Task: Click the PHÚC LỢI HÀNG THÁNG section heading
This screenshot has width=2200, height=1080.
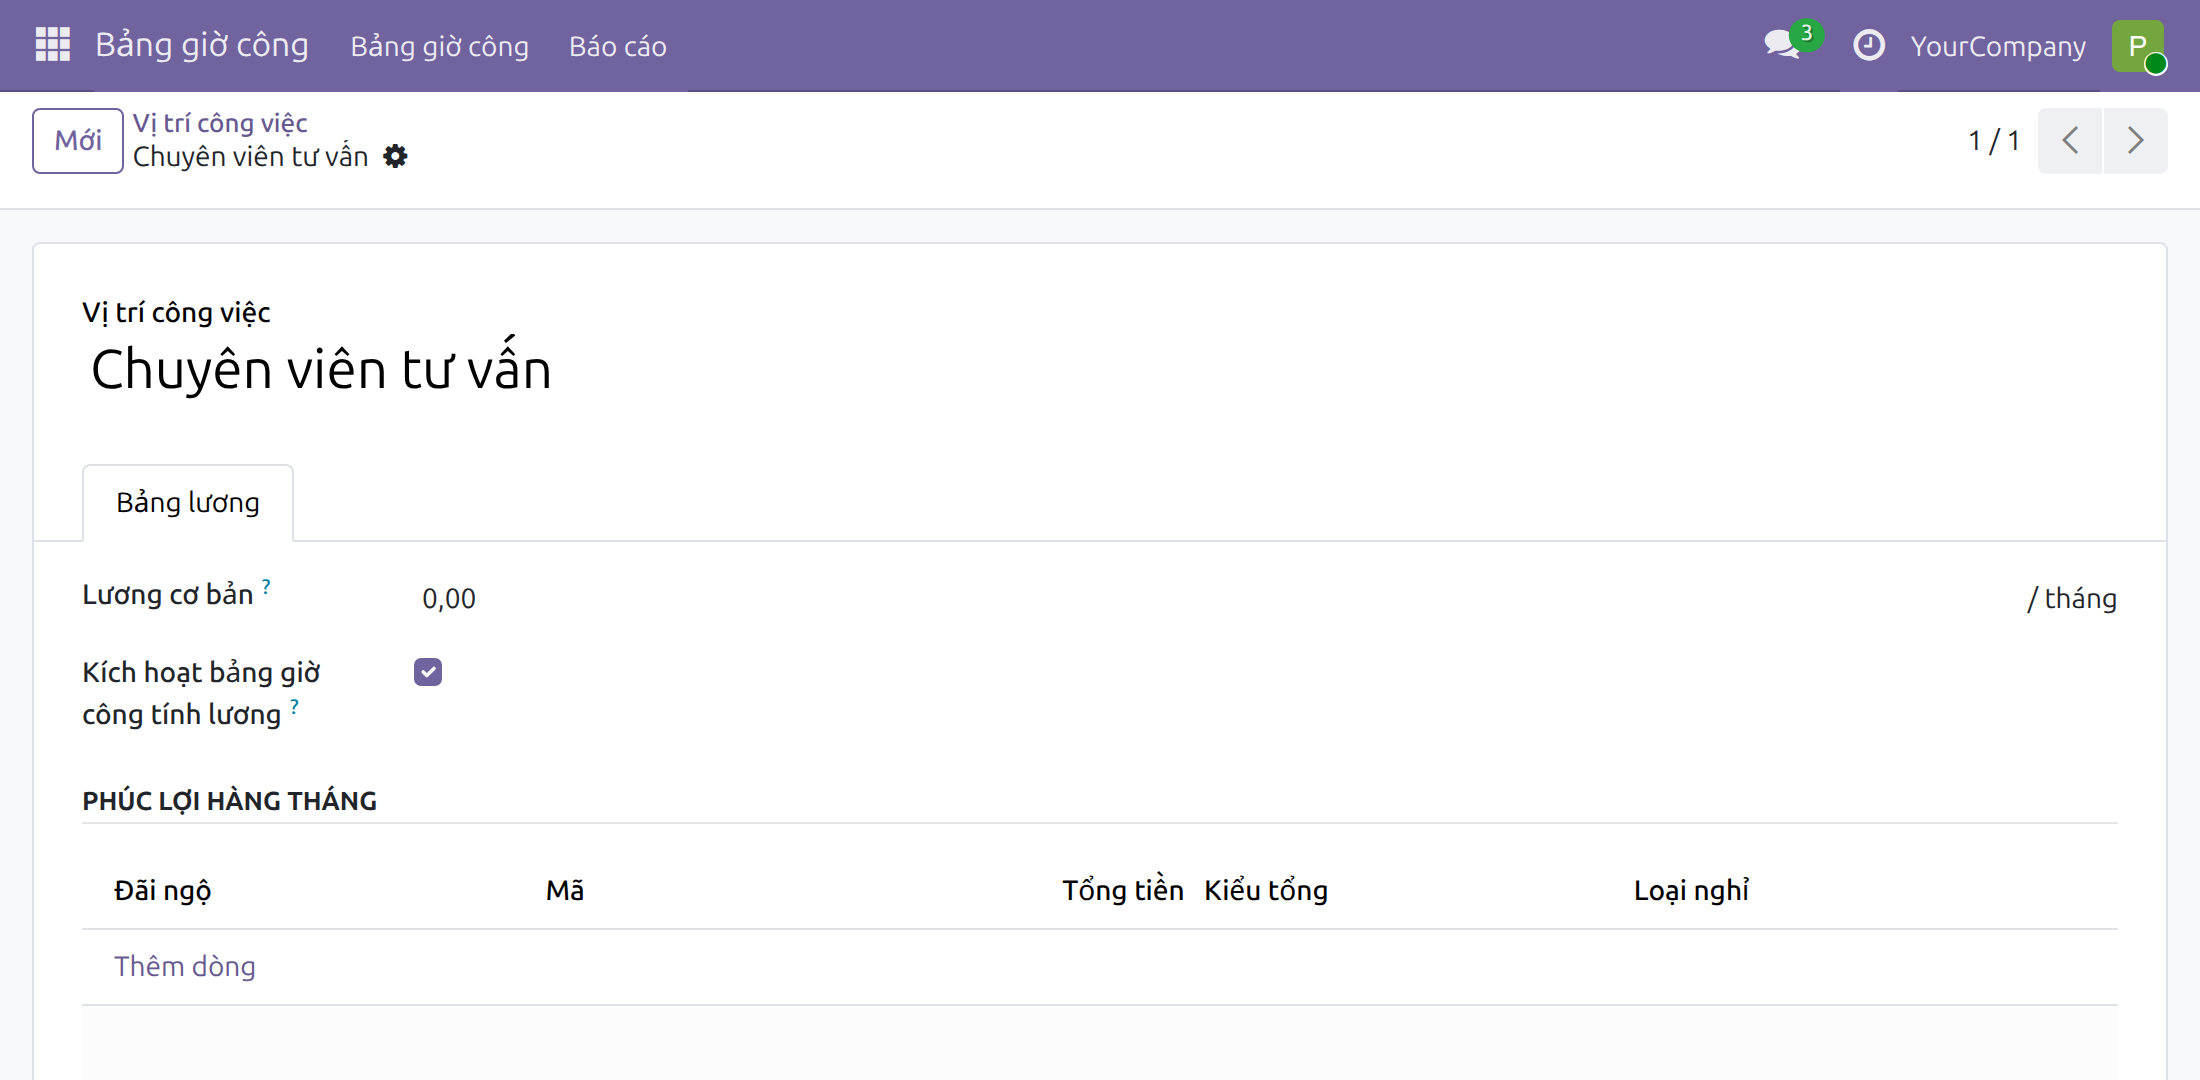Action: click(x=229, y=801)
